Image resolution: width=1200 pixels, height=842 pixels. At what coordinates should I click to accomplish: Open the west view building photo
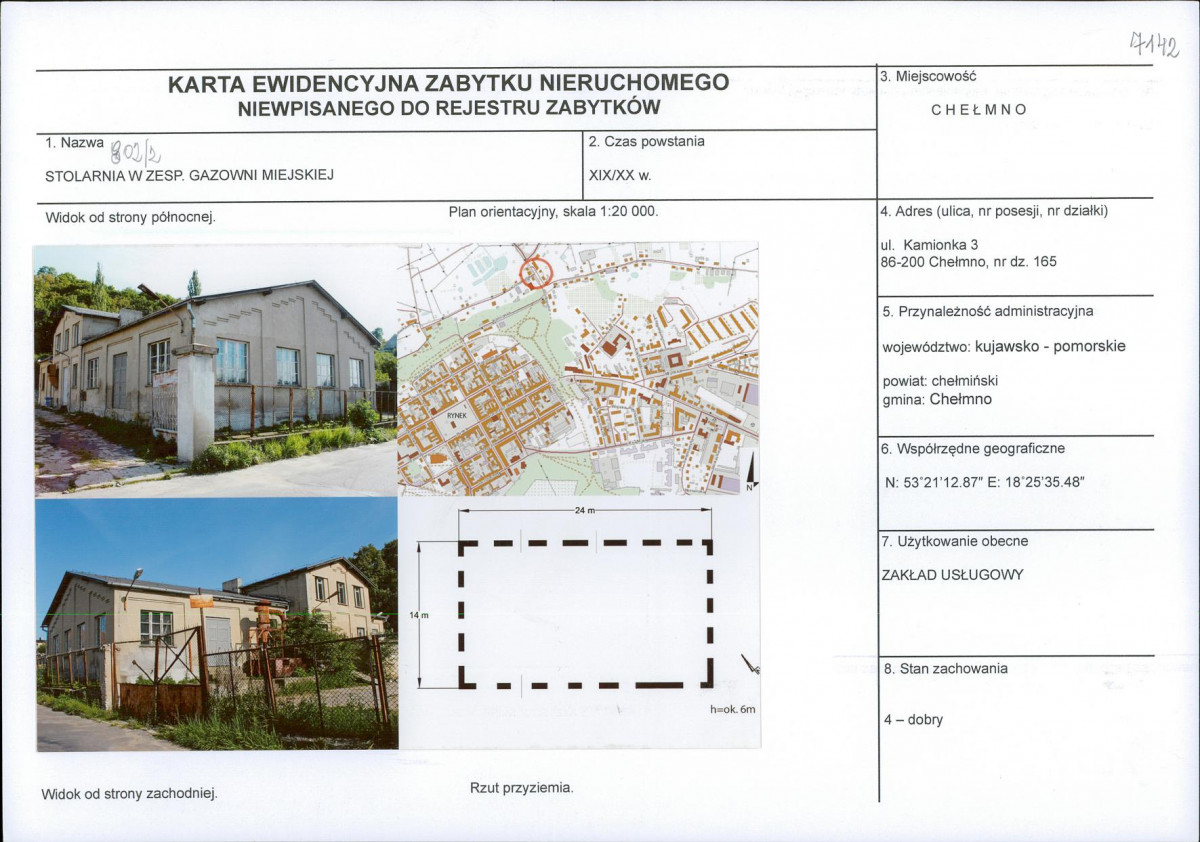coord(217,624)
